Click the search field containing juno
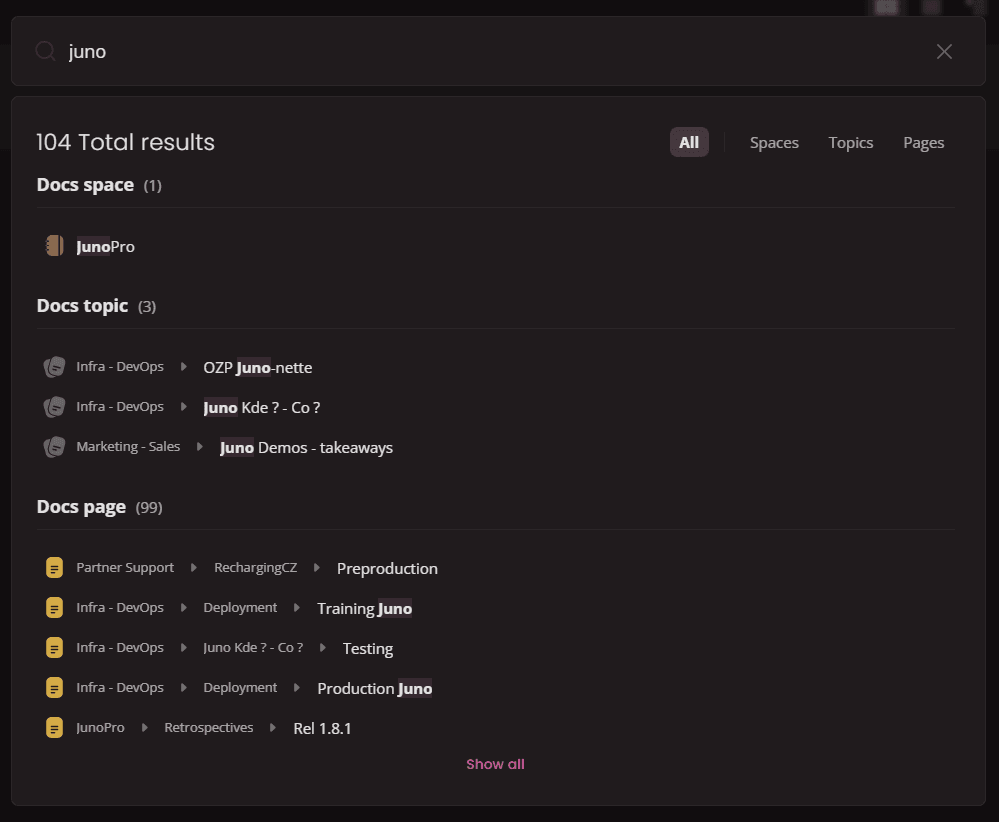999x822 pixels. 498,51
